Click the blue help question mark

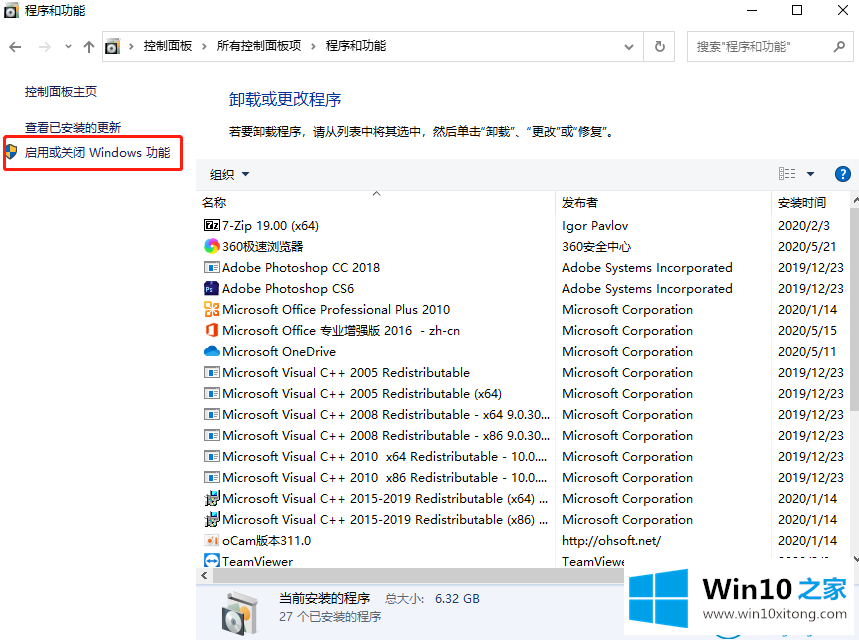click(x=843, y=174)
